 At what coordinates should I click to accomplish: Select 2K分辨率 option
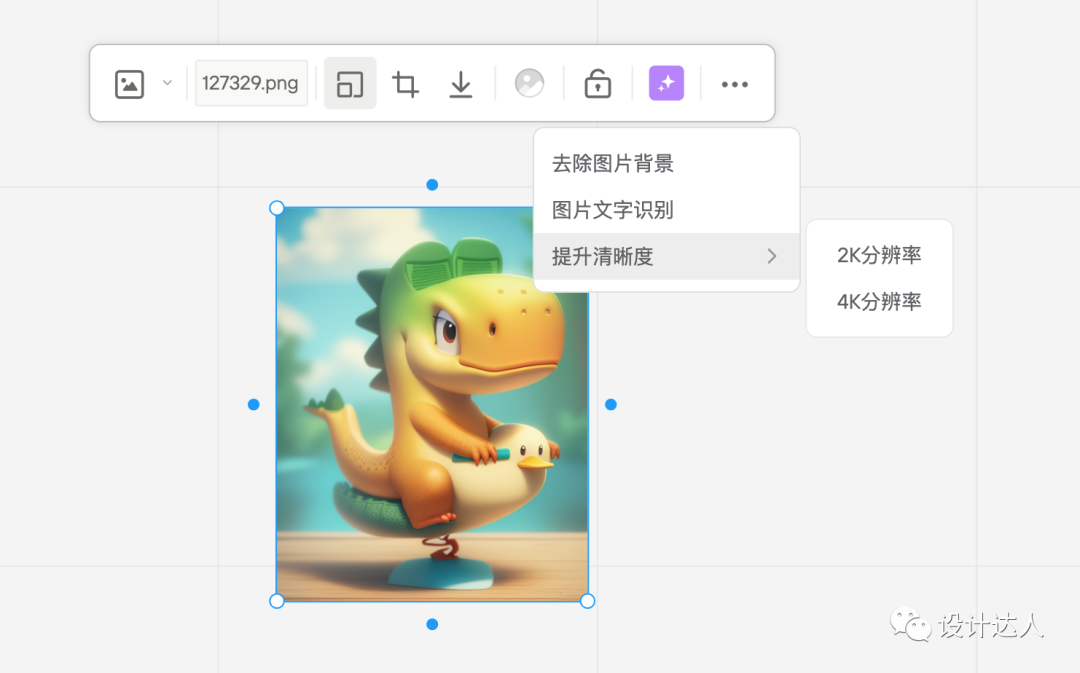coord(879,255)
